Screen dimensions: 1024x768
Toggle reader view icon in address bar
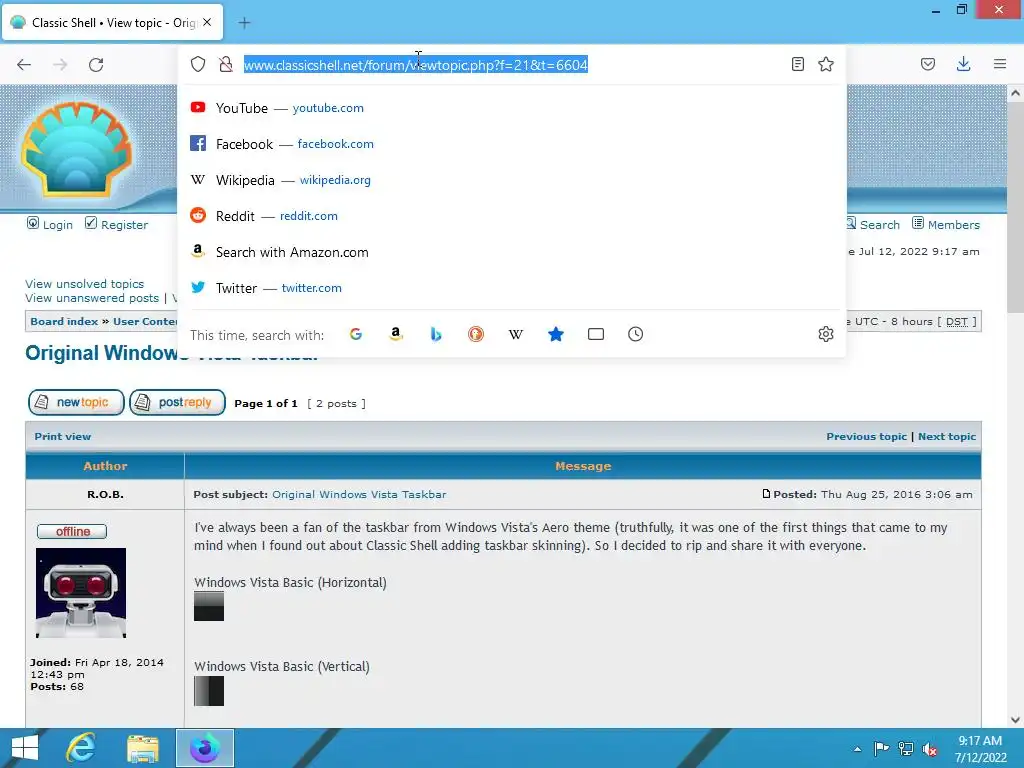(x=797, y=64)
